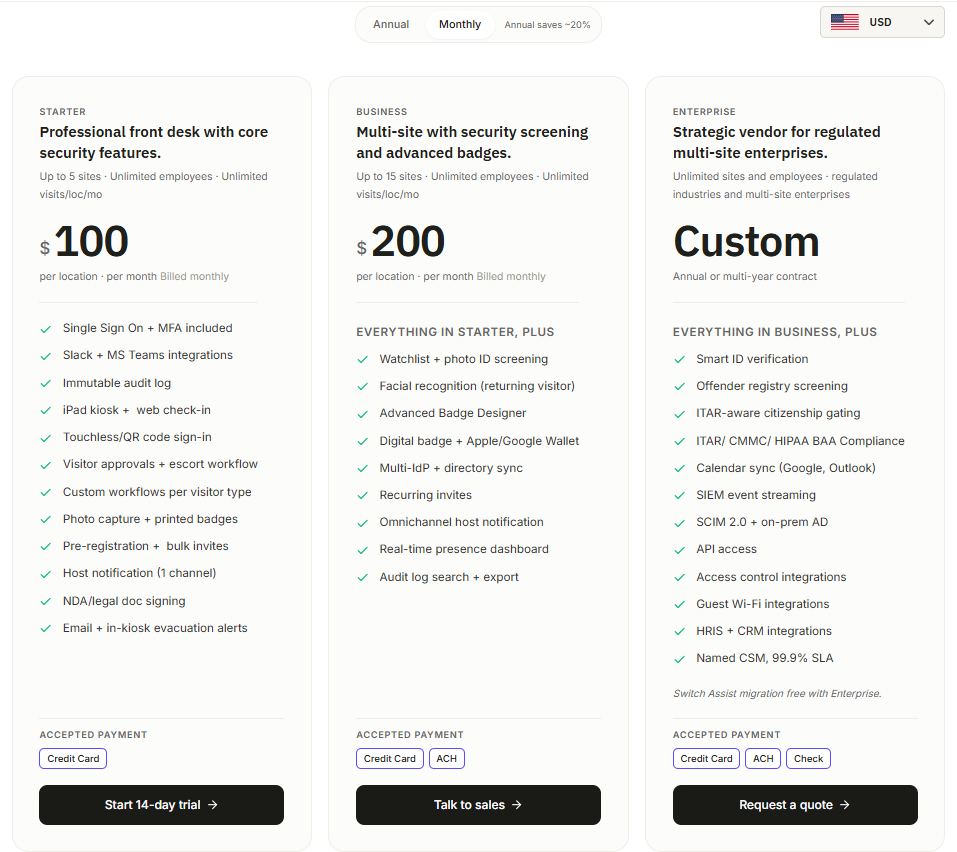Select ACH payment tag in Business plan
957x852 pixels.
click(447, 759)
